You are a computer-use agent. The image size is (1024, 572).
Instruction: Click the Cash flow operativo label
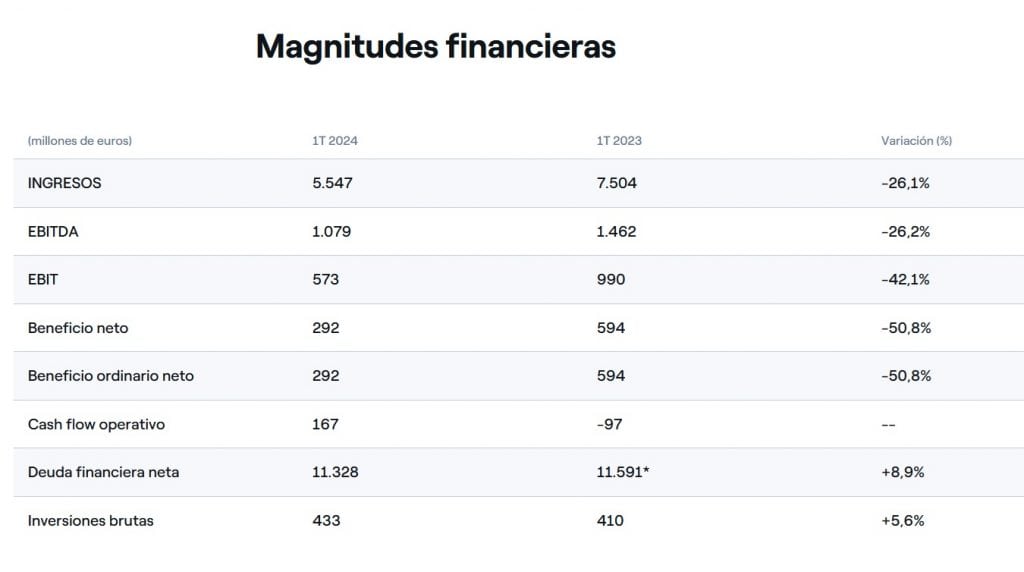96,424
